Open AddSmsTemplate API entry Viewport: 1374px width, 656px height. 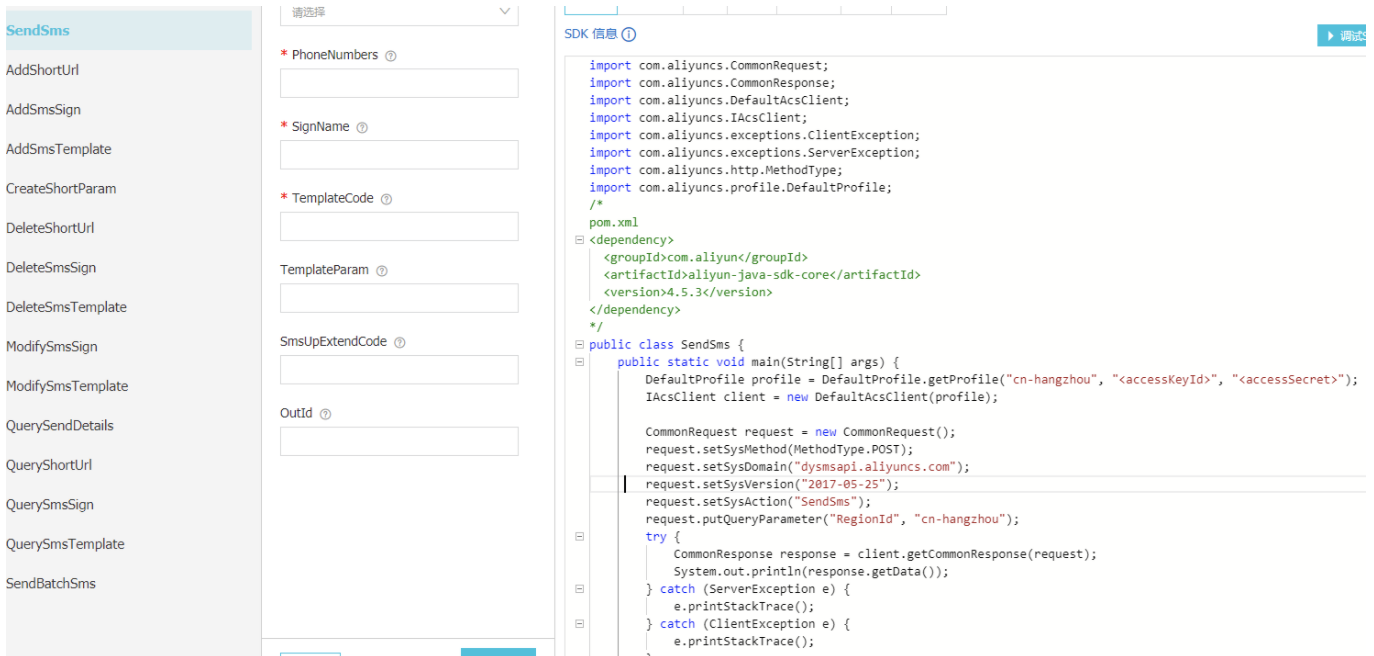59,149
